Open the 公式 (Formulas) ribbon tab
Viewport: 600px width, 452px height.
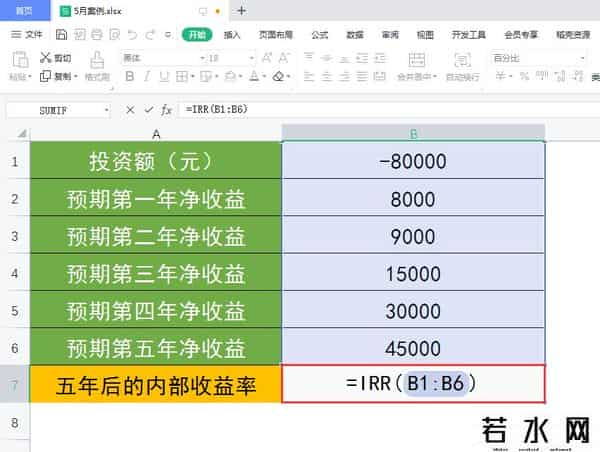pos(319,34)
